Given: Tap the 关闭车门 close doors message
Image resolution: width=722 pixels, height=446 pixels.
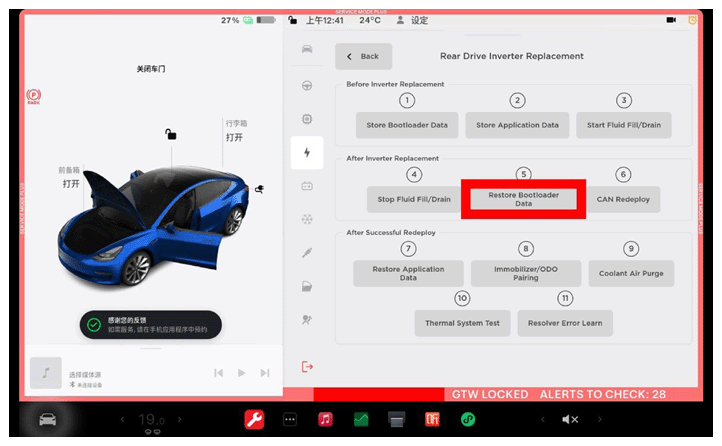Looking at the screenshot, I should point(151,69).
